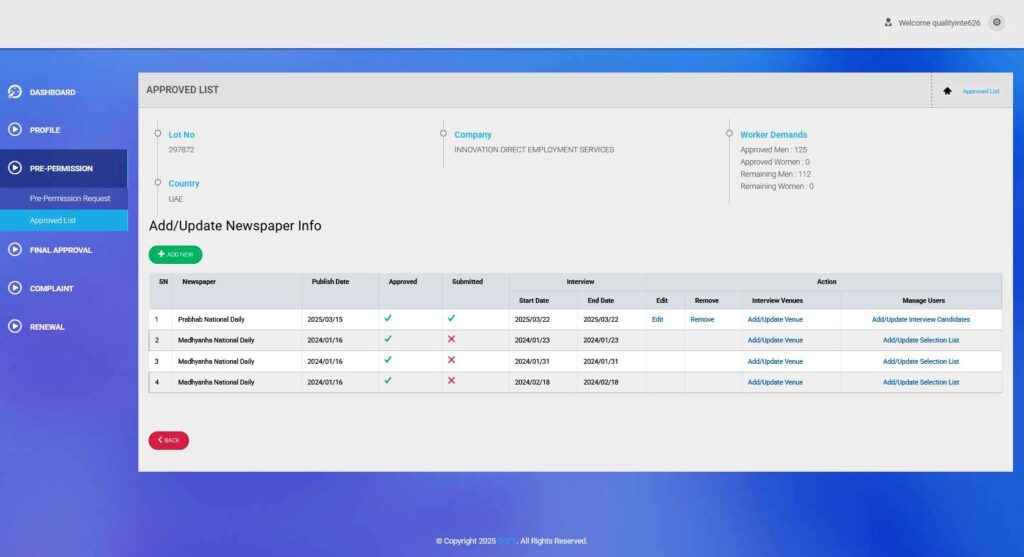
Task: Click the Approved List breadcrumb link
Action: tap(980, 91)
